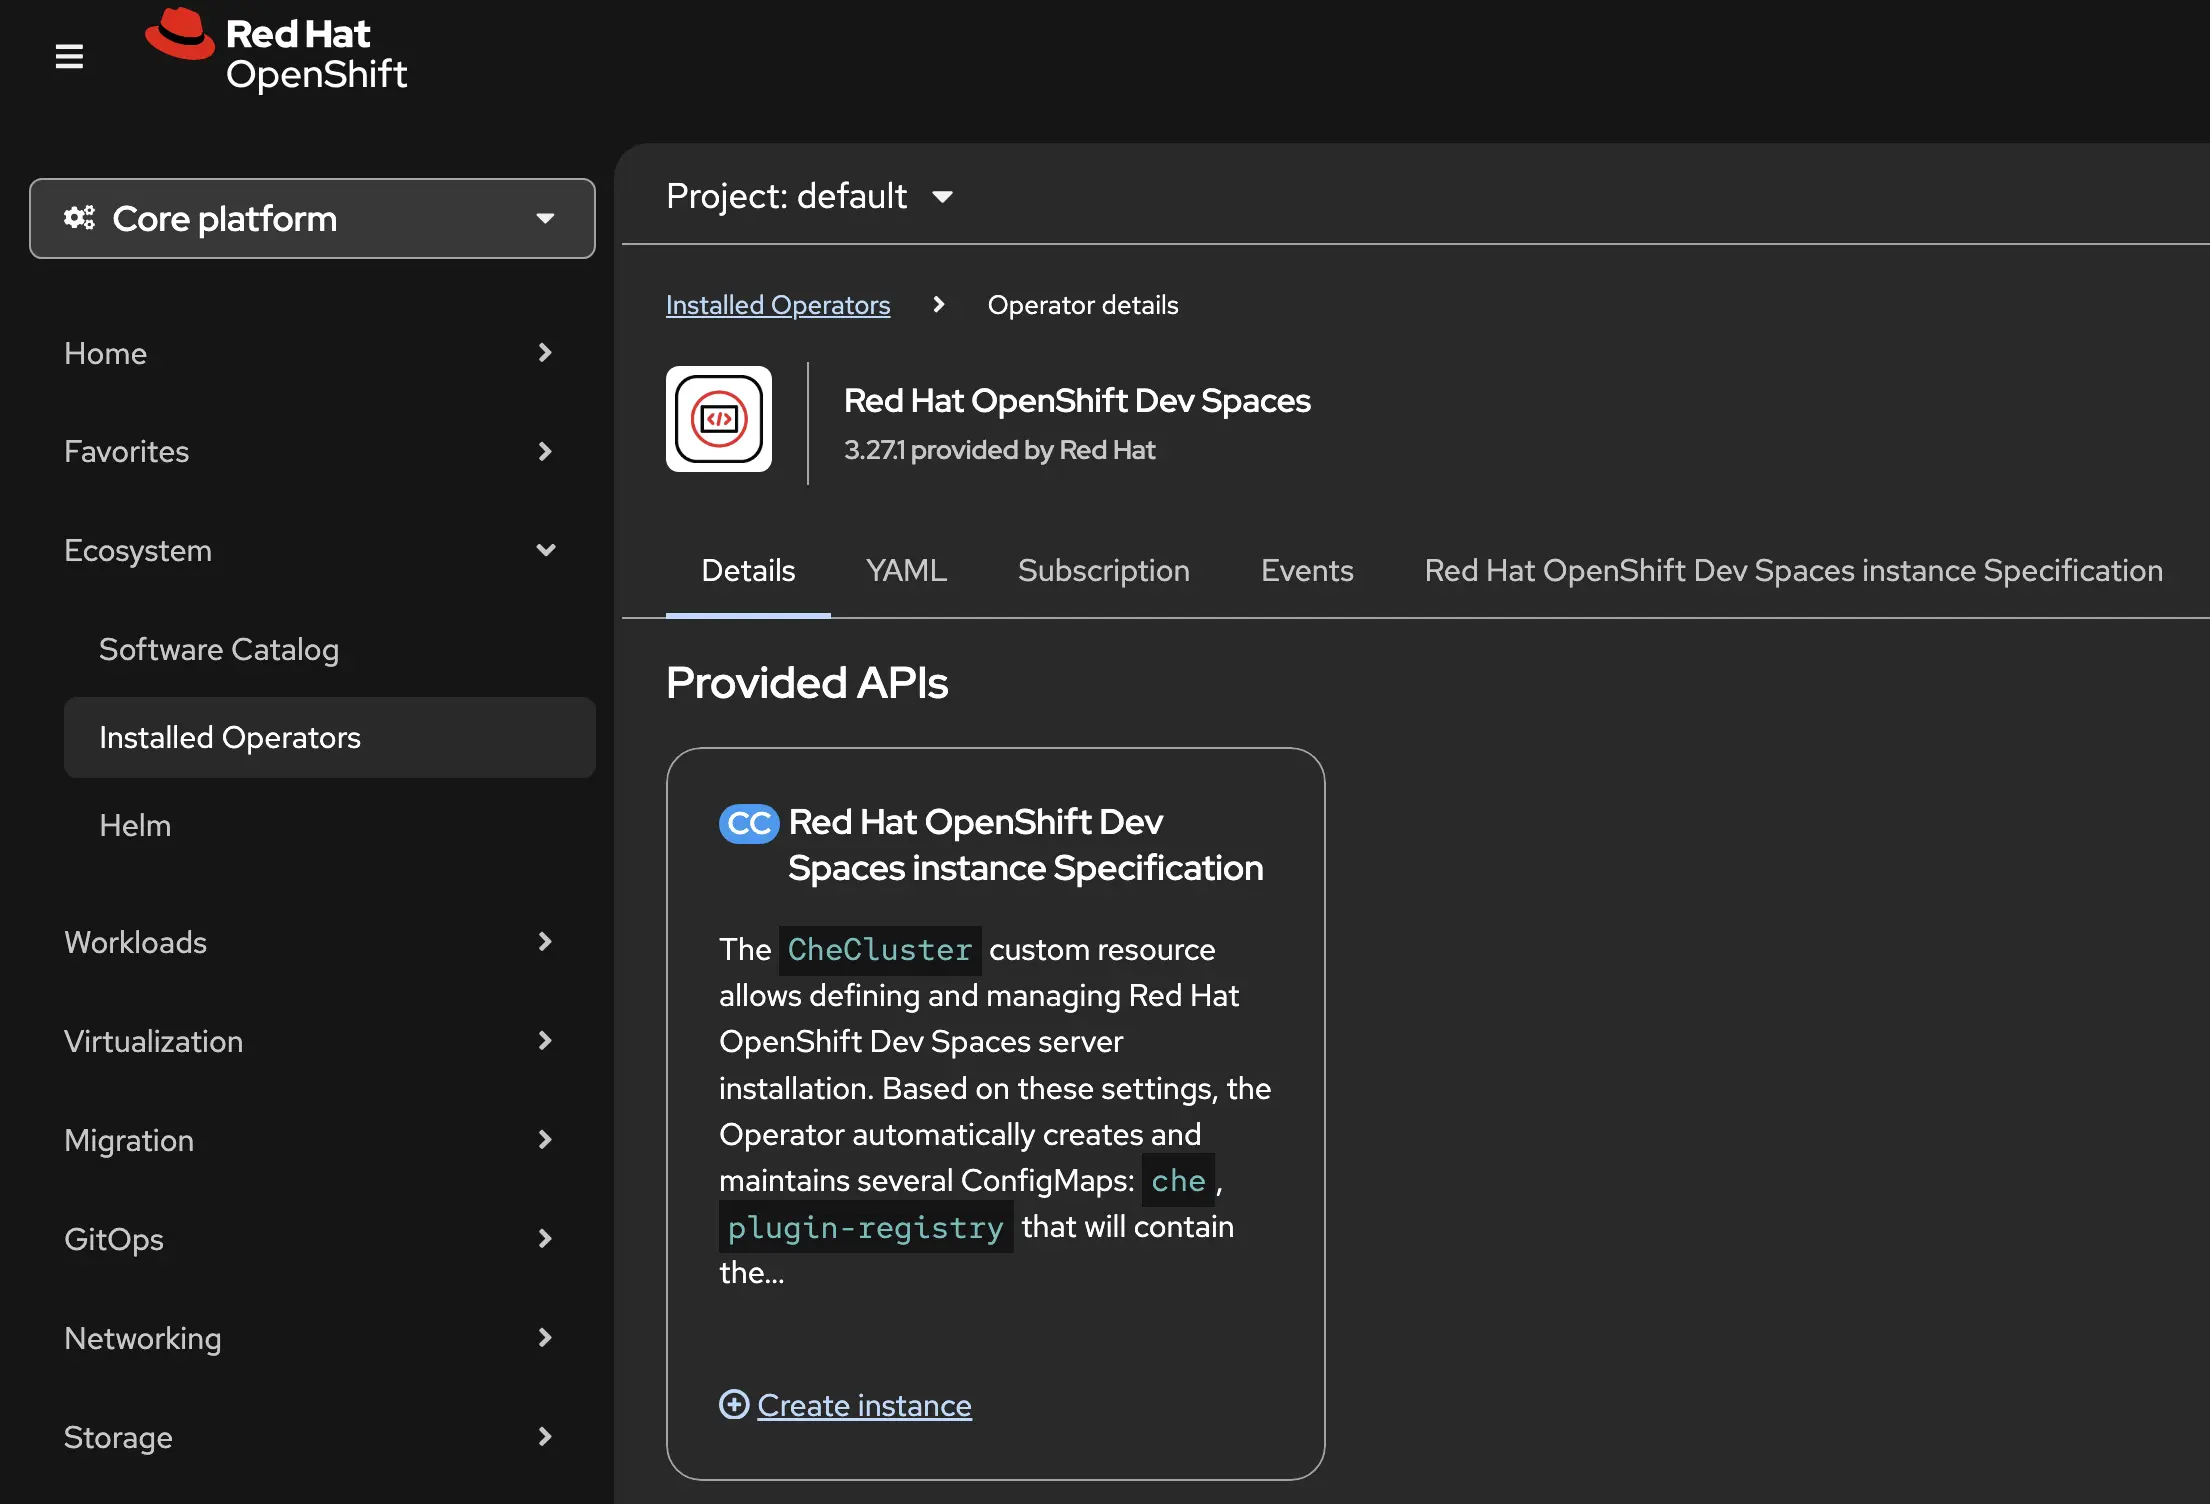Toggle the hamburger navigation menu
The width and height of the screenshot is (2210, 1504).
pos(69,56)
